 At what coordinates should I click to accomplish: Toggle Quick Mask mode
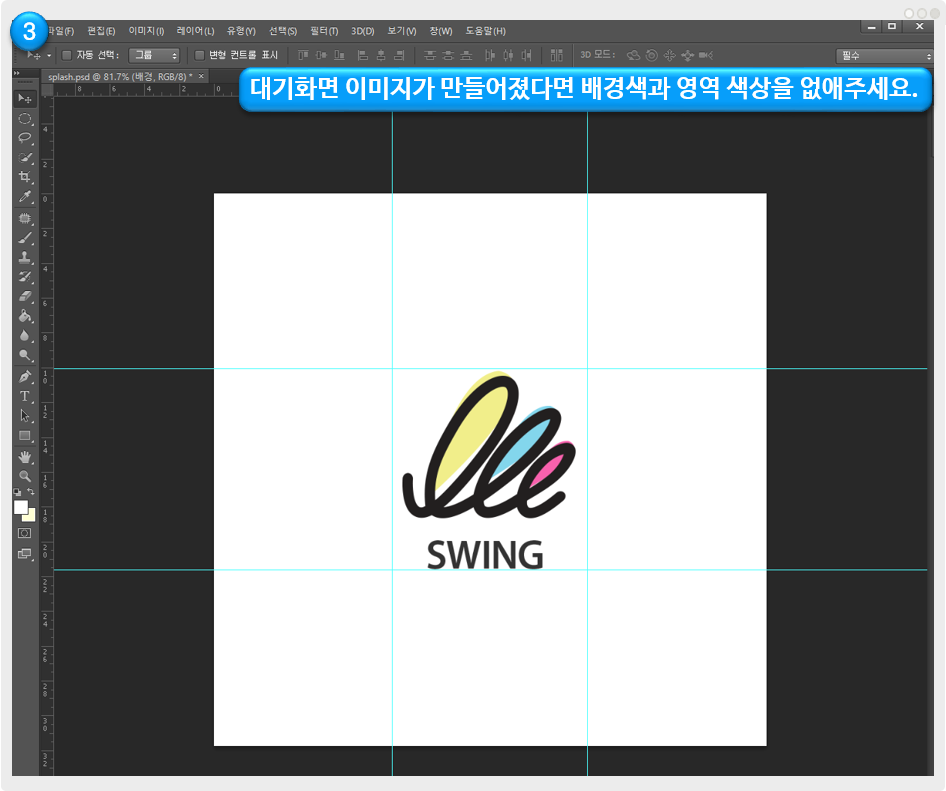[25, 533]
